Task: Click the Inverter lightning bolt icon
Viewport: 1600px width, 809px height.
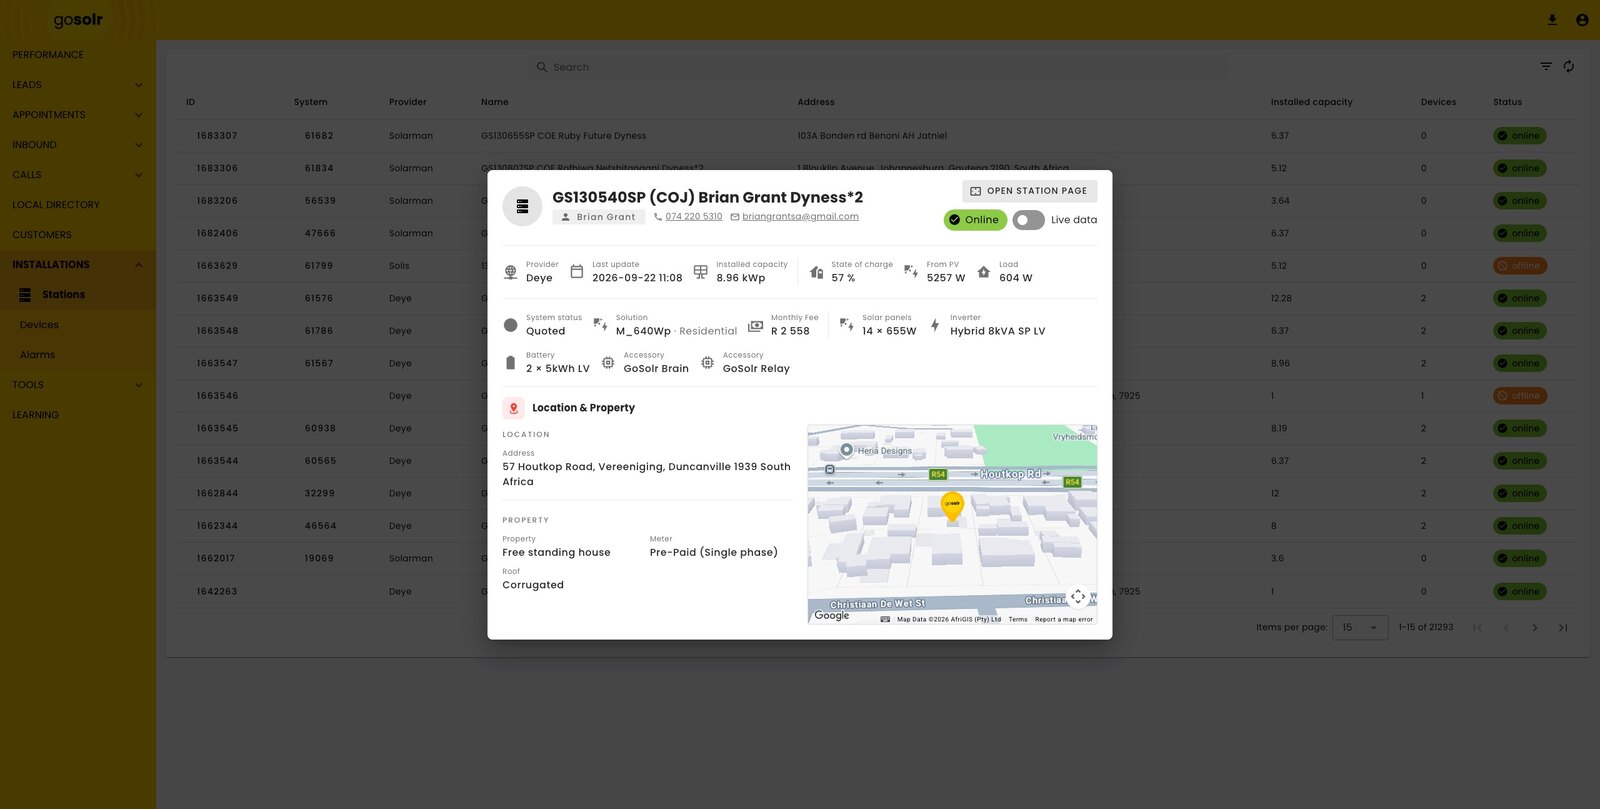Action: point(935,325)
